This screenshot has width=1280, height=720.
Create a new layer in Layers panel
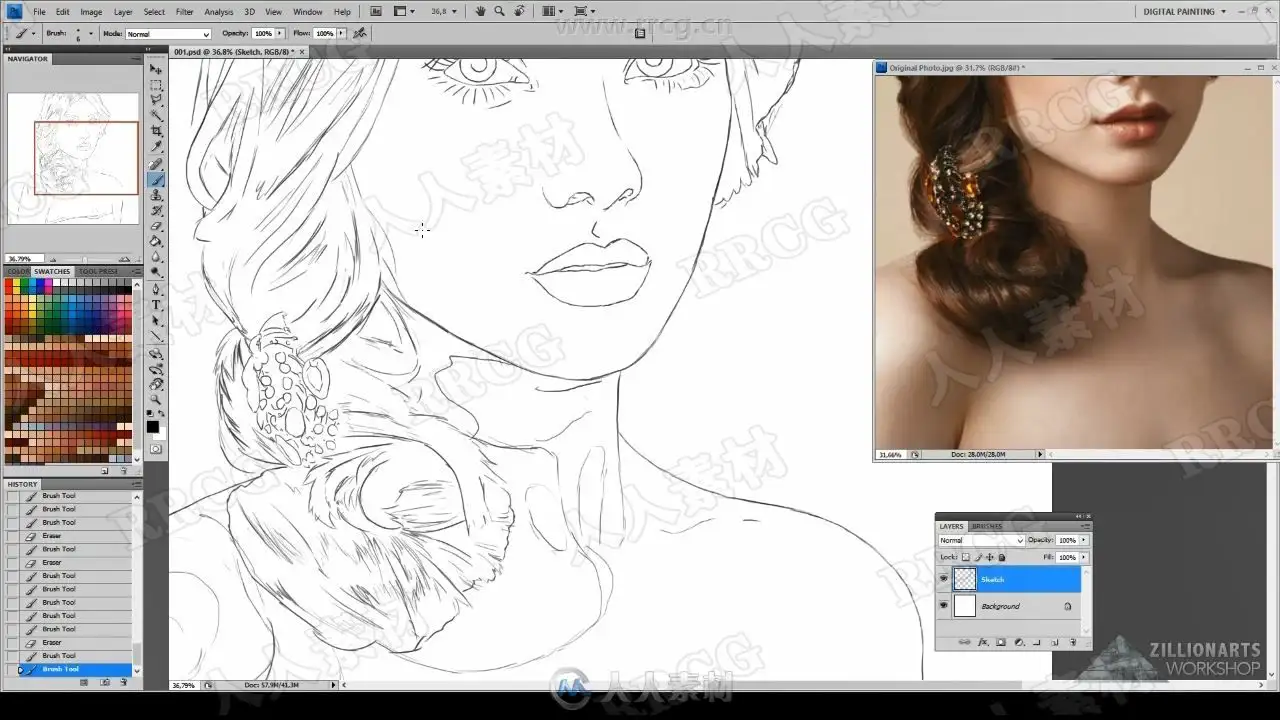coord(1055,642)
